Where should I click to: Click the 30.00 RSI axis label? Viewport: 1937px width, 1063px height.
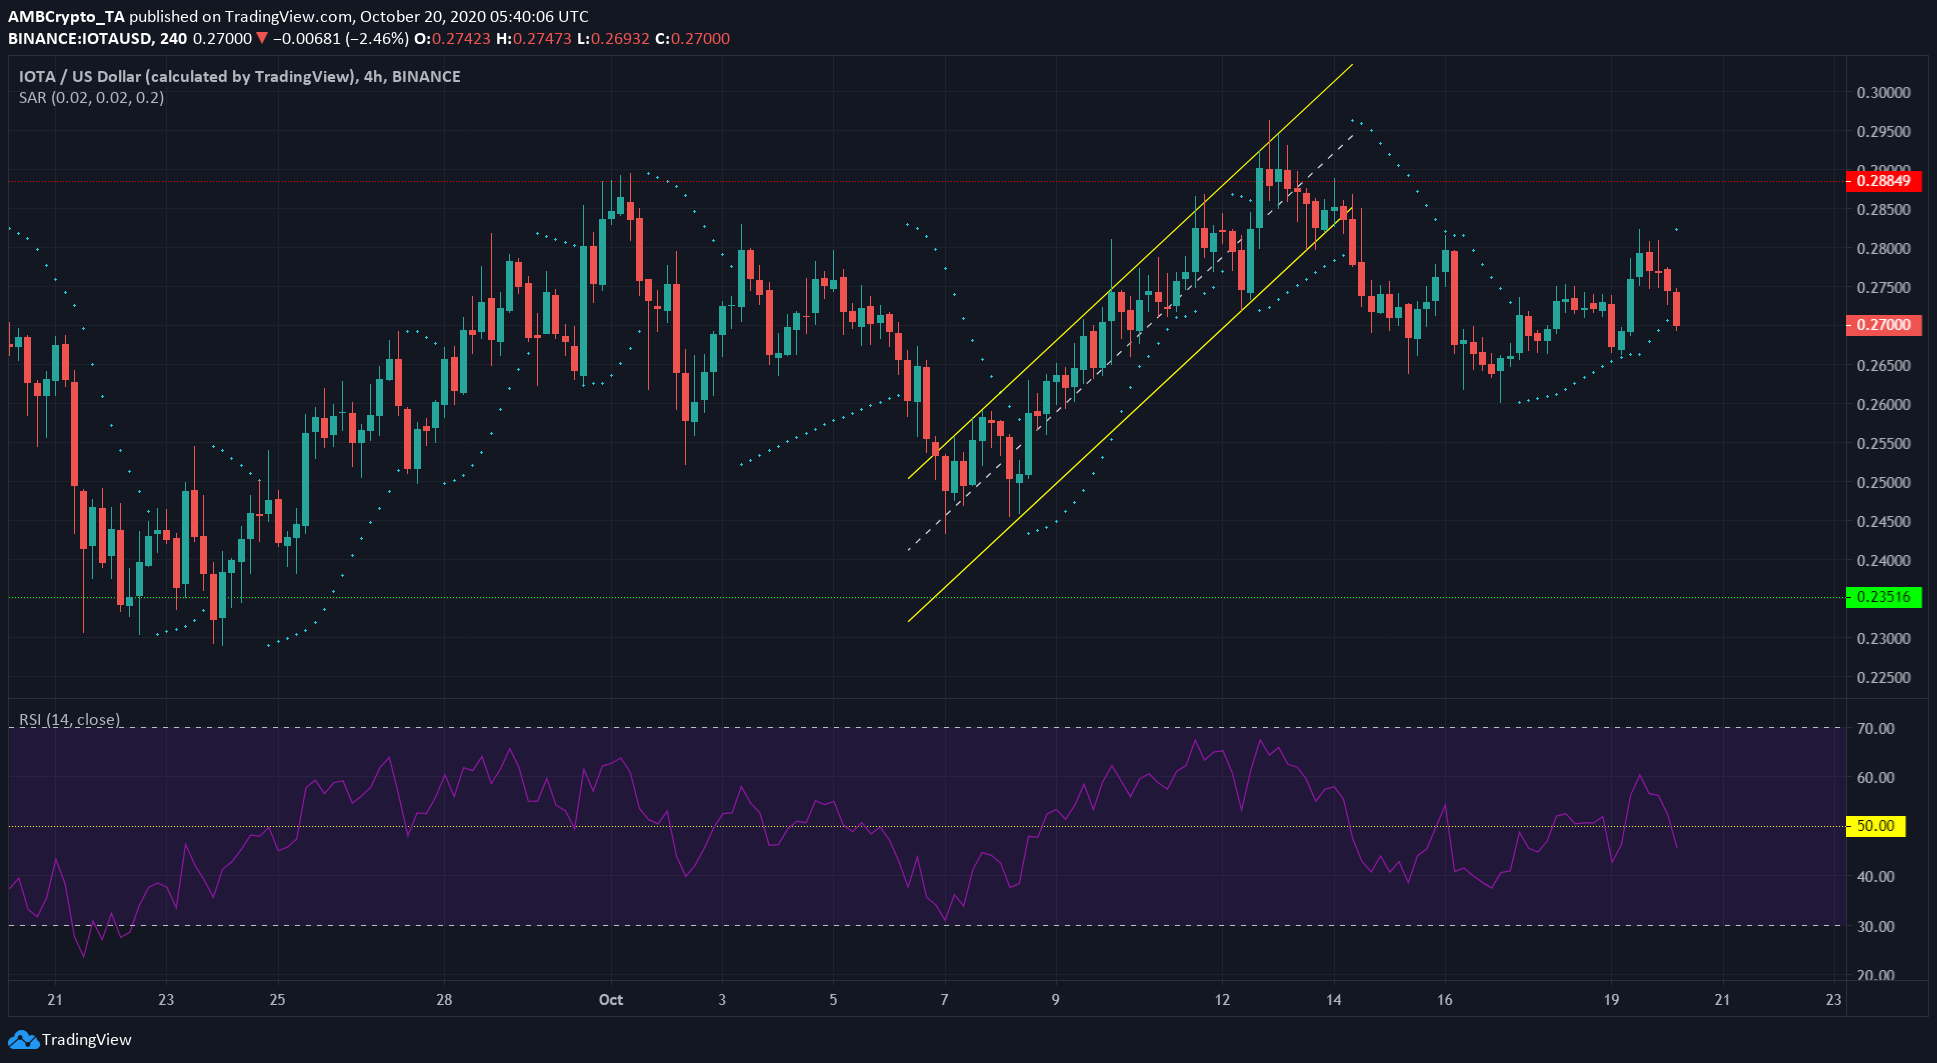tap(1875, 927)
